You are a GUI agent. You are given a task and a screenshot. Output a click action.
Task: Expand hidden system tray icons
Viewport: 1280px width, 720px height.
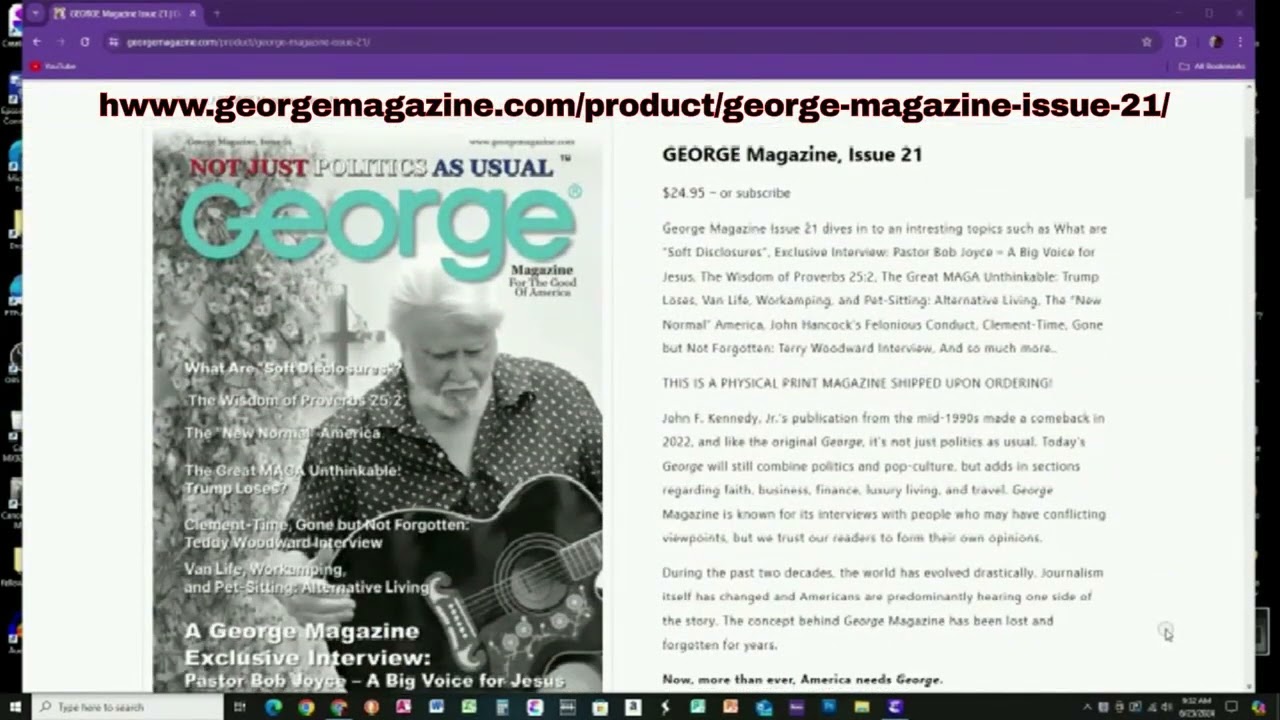click(x=1087, y=707)
